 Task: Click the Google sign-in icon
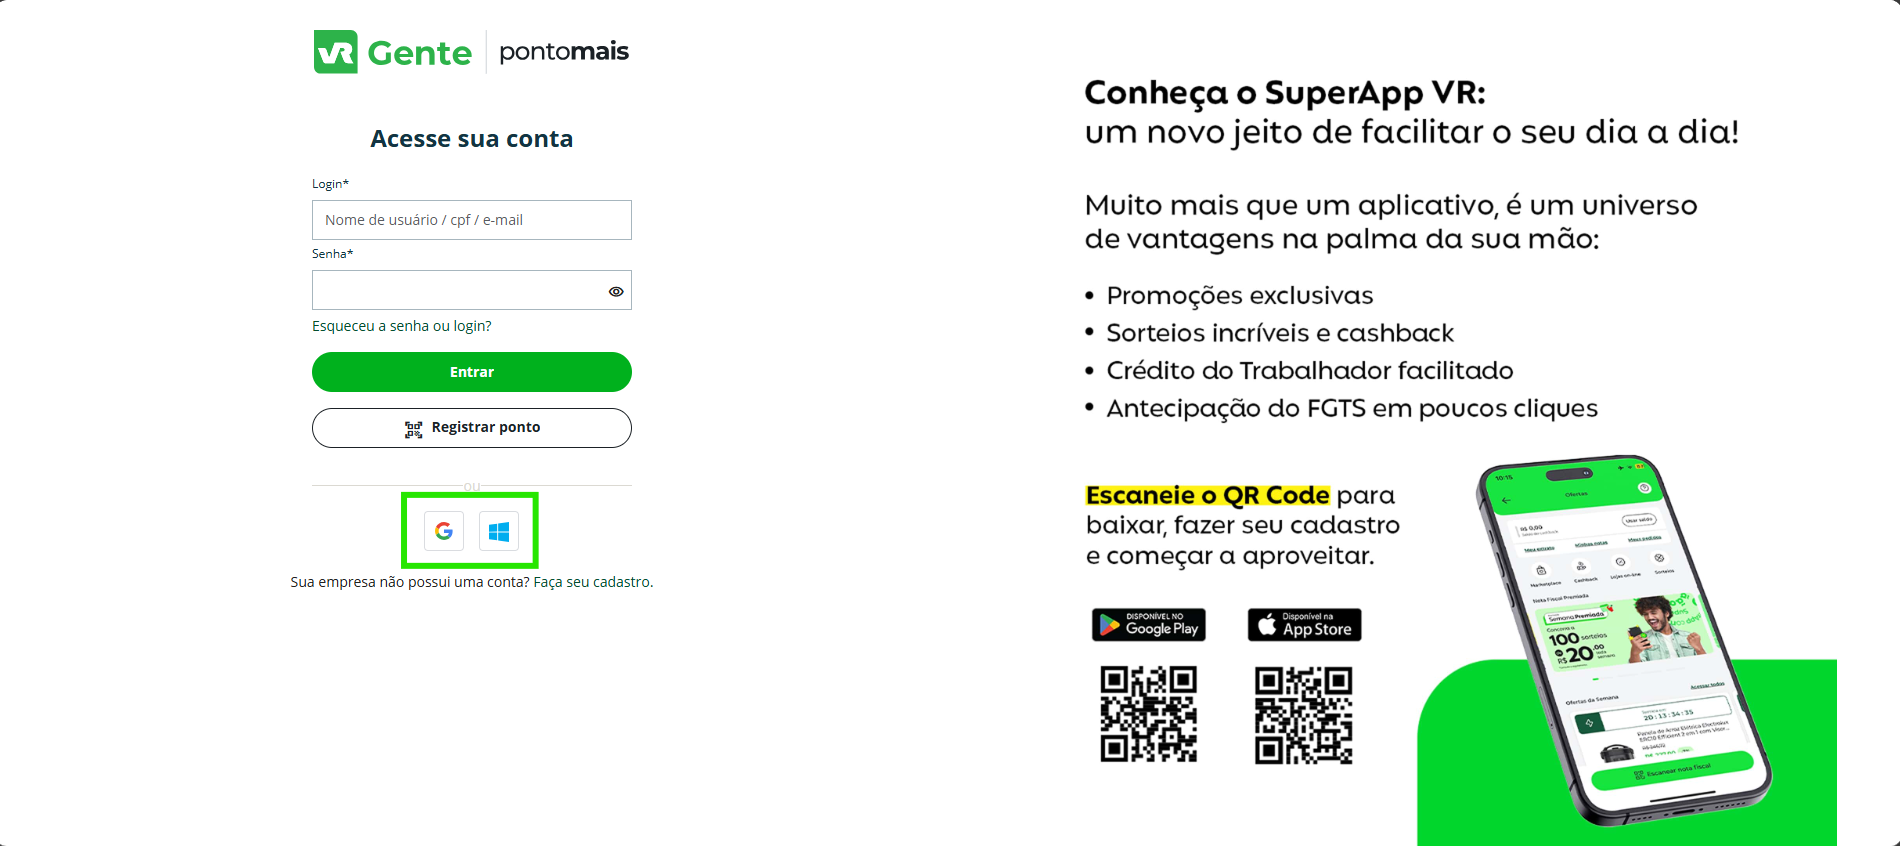pyautogui.click(x=444, y=531)
